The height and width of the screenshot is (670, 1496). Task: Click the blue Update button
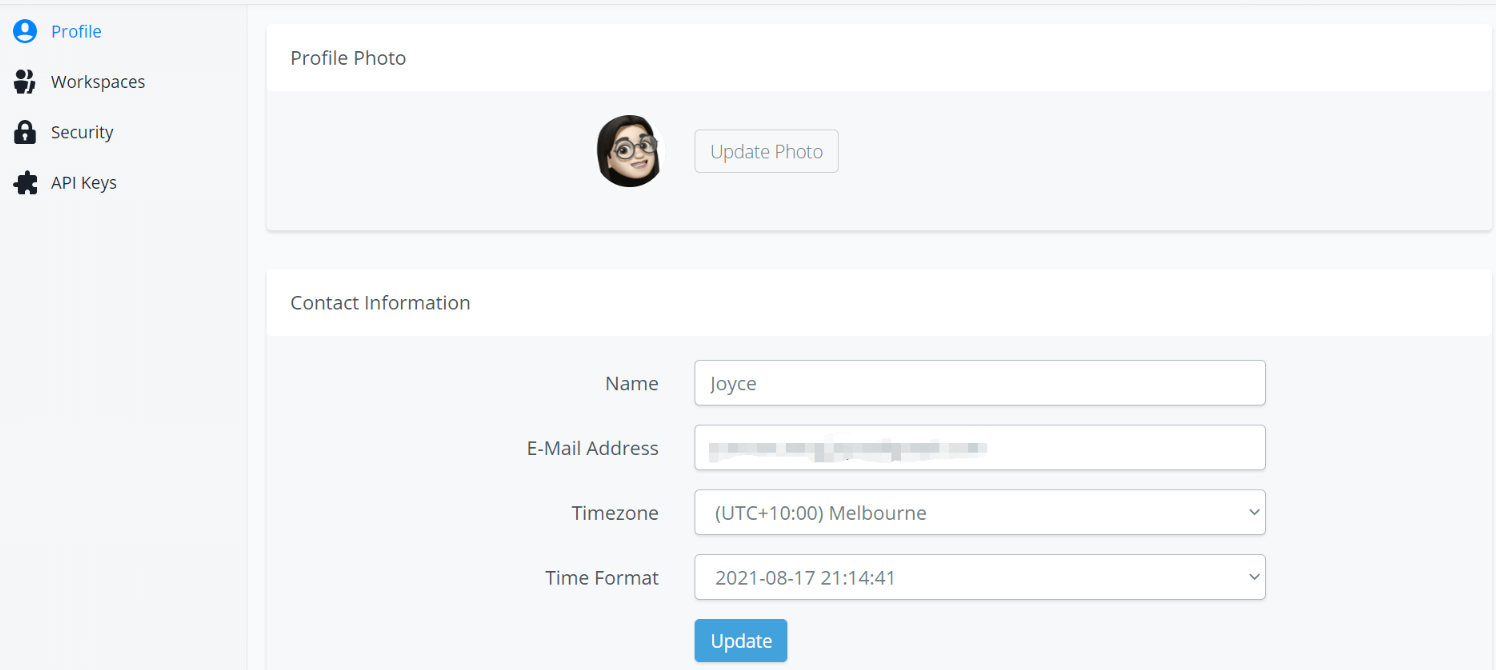pos(741,641)
